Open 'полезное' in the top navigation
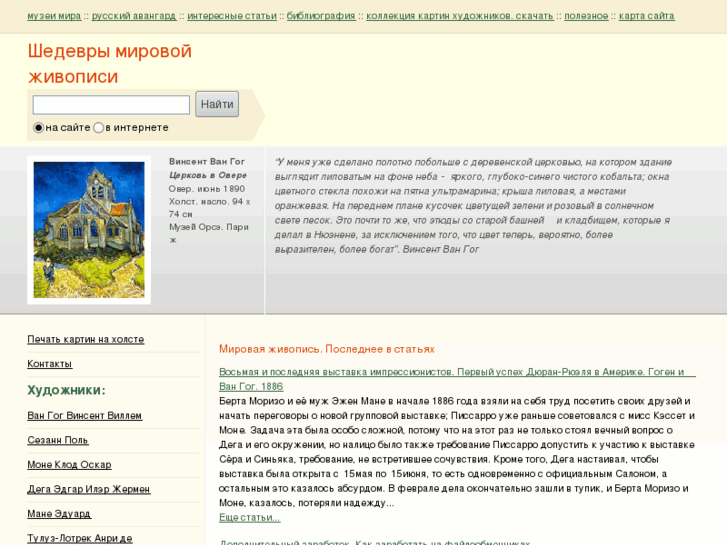This screenshot has width=727, height=545. (x=586, y=16)
